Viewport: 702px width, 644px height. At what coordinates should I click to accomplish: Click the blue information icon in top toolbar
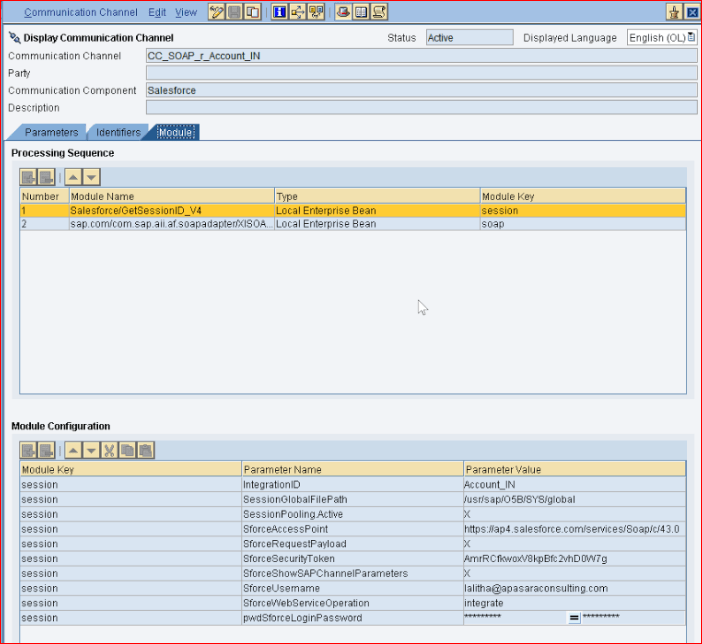280,12
